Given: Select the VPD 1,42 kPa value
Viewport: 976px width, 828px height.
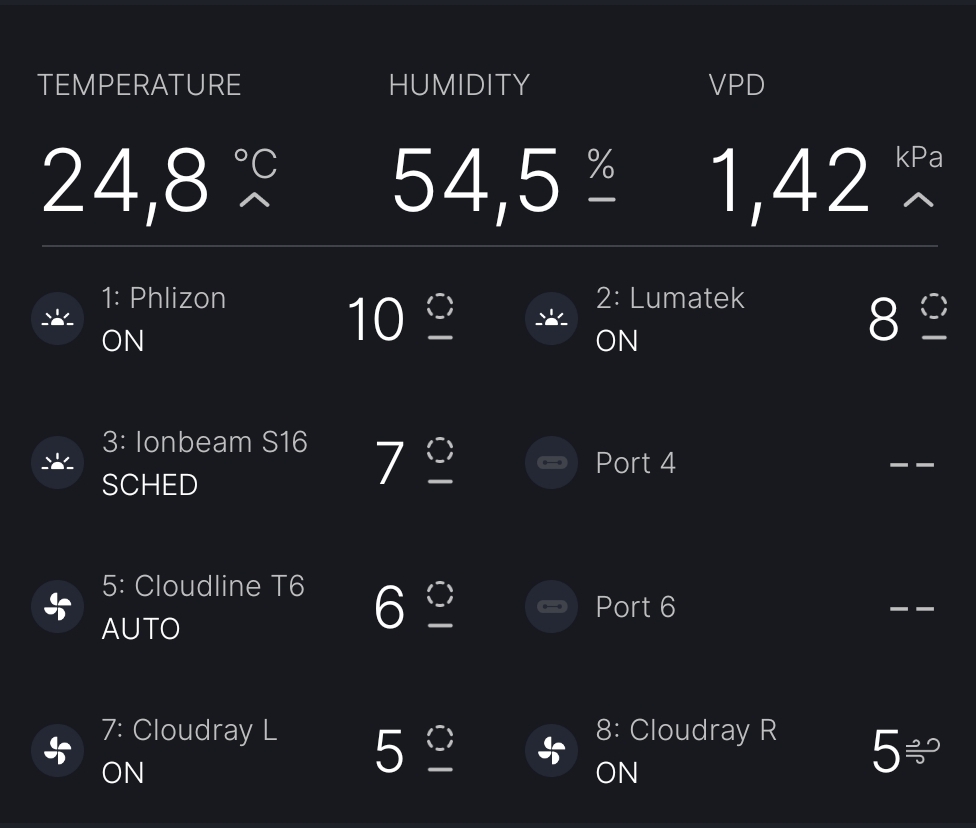Looking at the screenshot, I should 789,181.
